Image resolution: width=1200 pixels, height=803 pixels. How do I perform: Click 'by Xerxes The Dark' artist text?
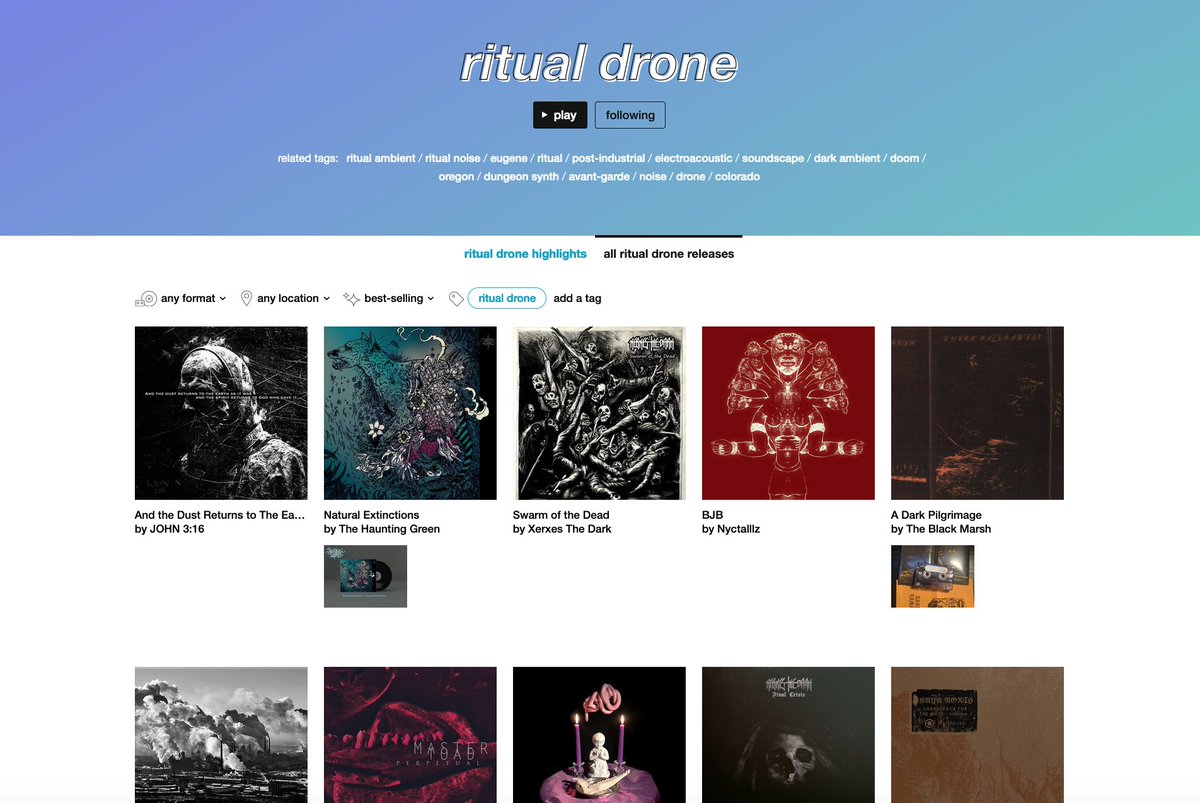562,529
